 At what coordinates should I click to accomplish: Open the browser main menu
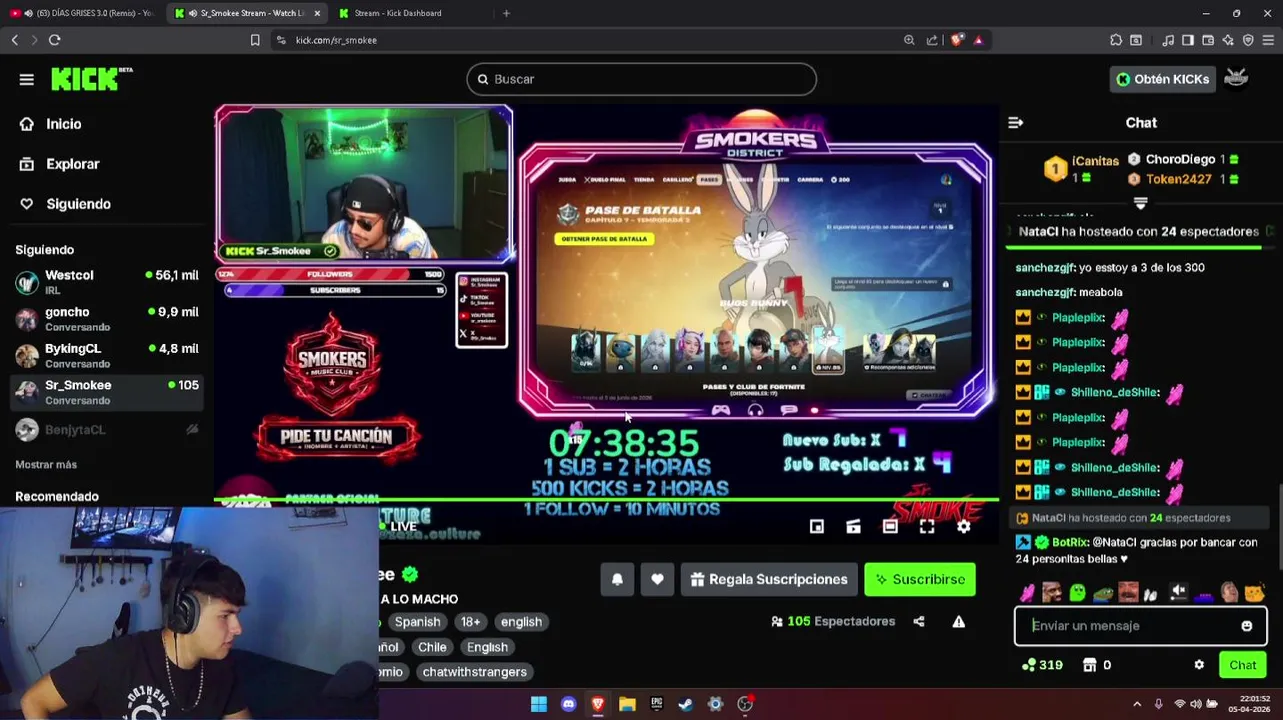[1268, 40]
